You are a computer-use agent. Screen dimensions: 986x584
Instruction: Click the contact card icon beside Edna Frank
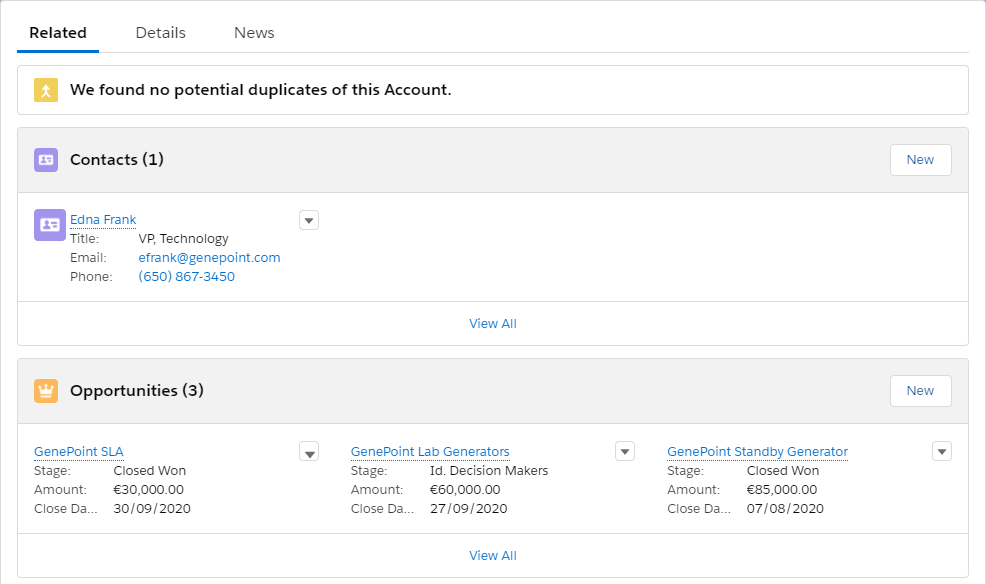49,225
